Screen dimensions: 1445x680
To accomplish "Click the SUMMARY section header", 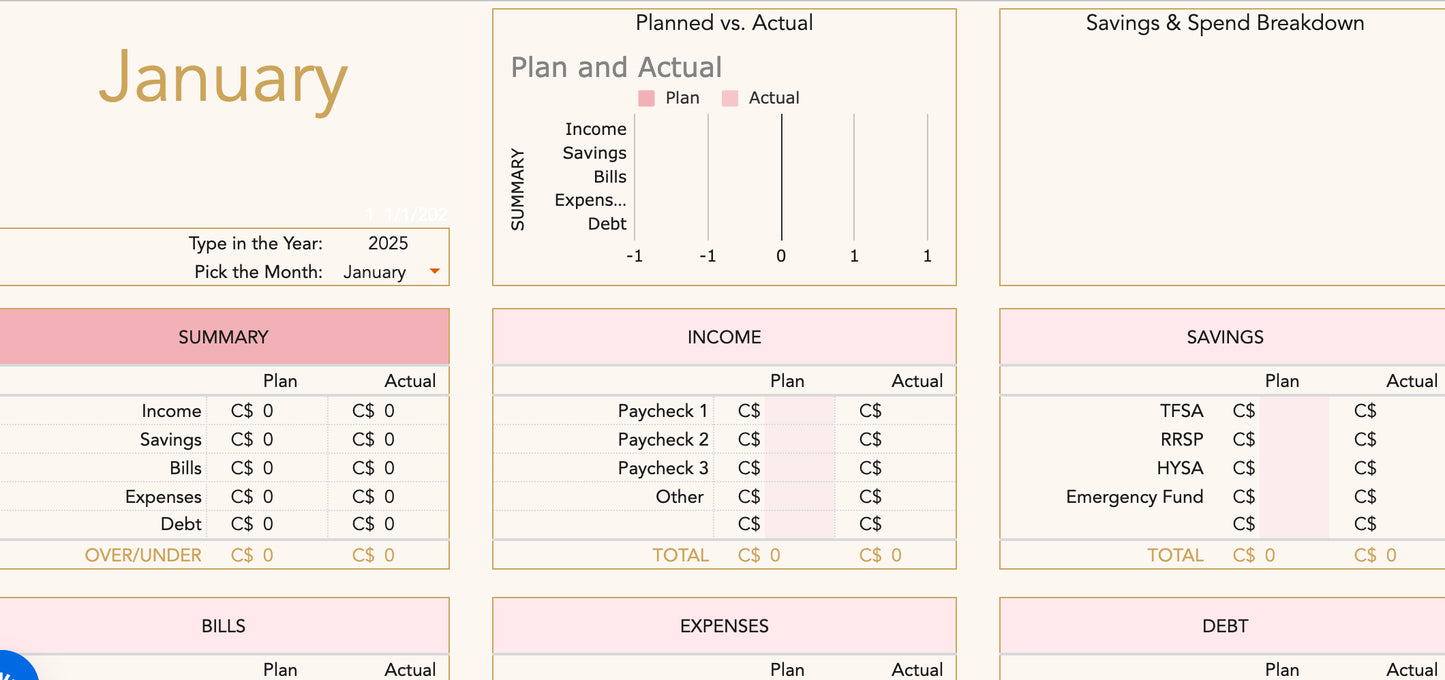I will (x=223, y=337).
